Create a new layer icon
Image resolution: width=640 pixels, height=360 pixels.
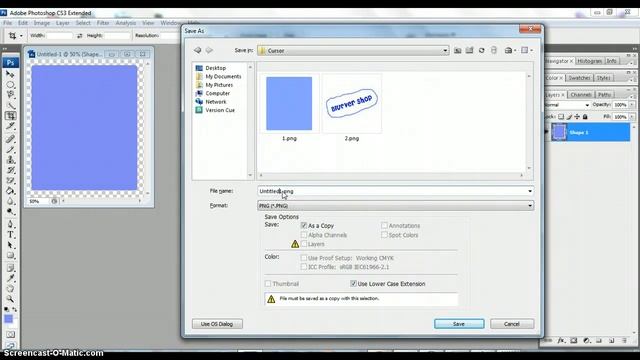[x=611, y=340]
